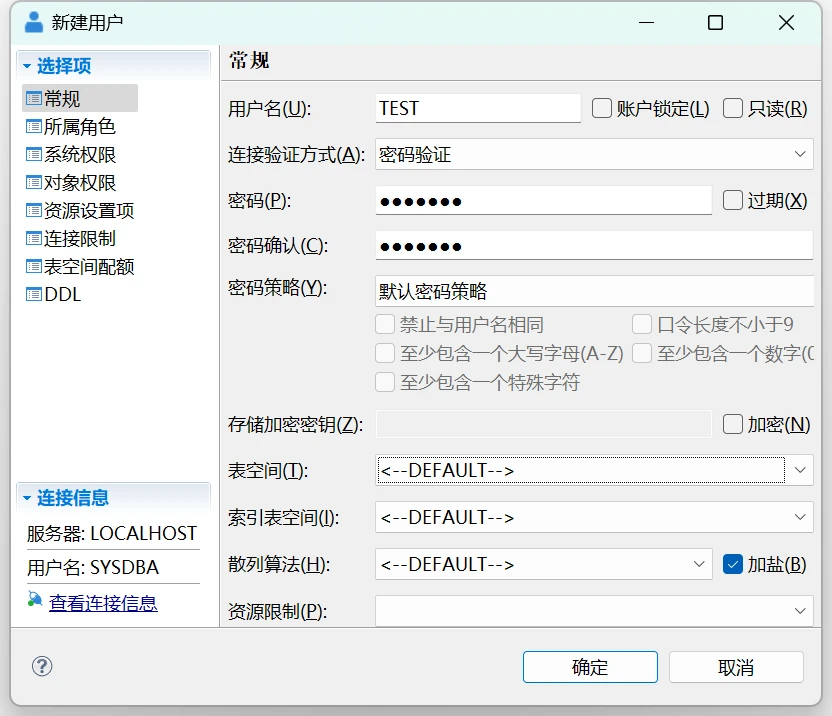Expand the 表空间 dropdown list
Viewport: 832px width, 716px height.
[800, 470]
